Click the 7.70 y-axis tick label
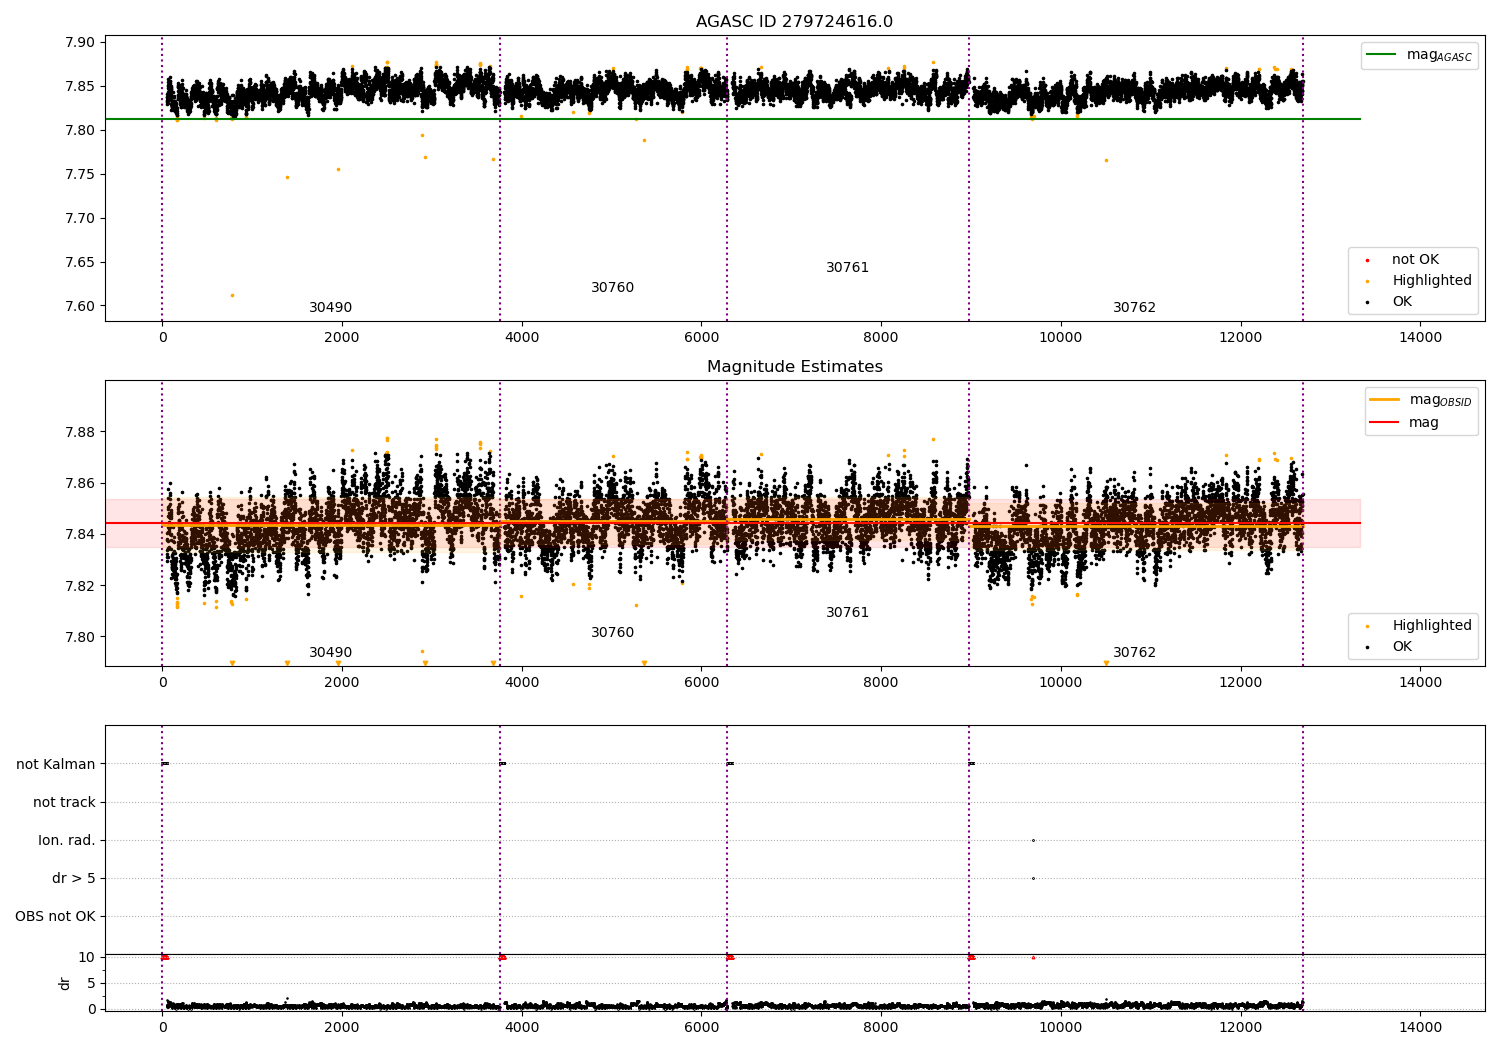The height and width of the screenshot is (1050, 1500). 80,218
